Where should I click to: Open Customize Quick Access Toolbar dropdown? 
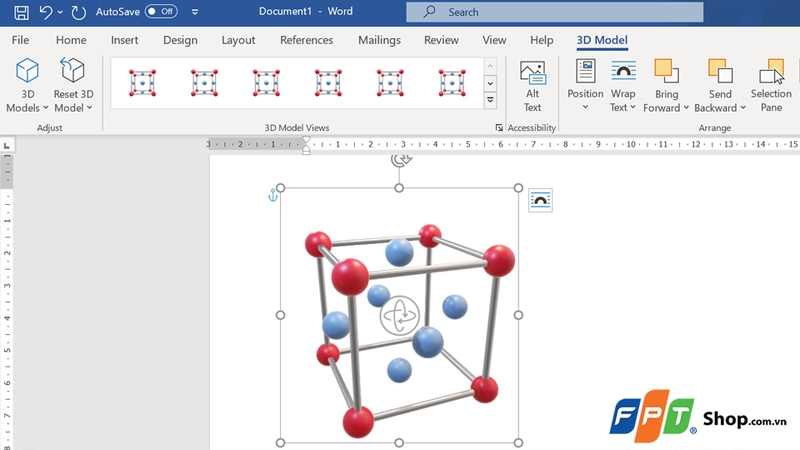coord(195,12)
